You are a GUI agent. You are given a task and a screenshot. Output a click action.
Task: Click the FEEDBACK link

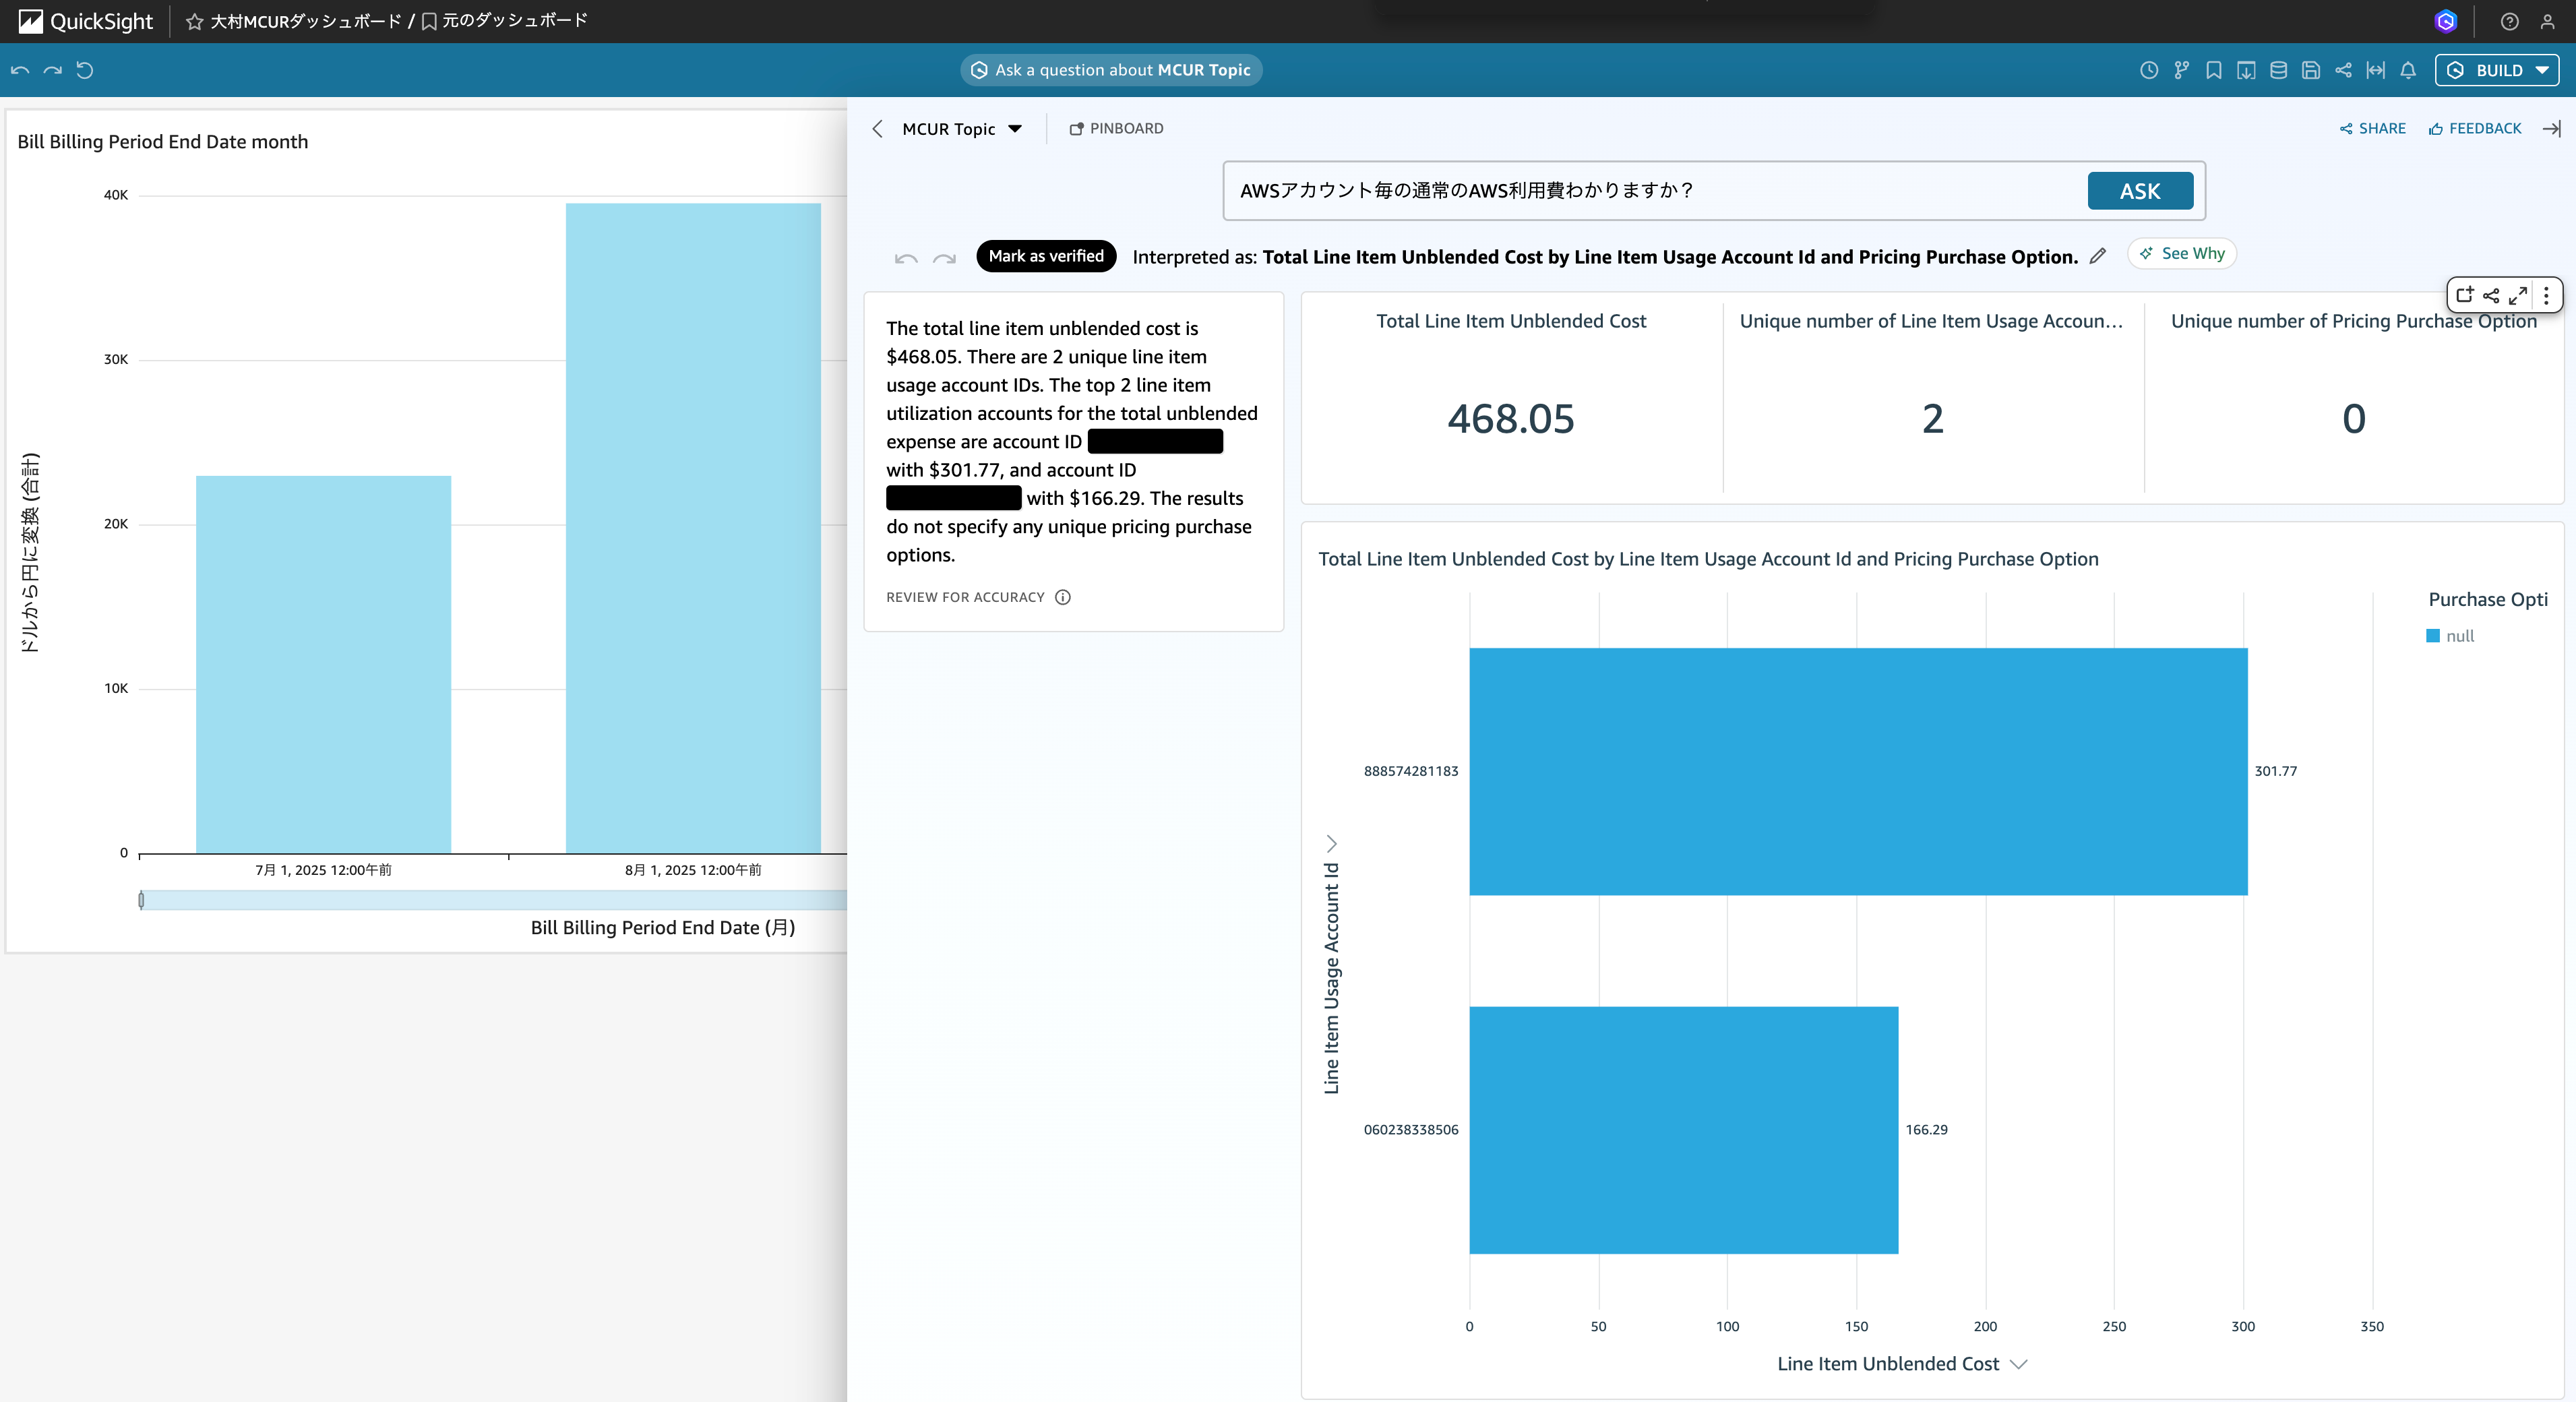[2475, 128]
